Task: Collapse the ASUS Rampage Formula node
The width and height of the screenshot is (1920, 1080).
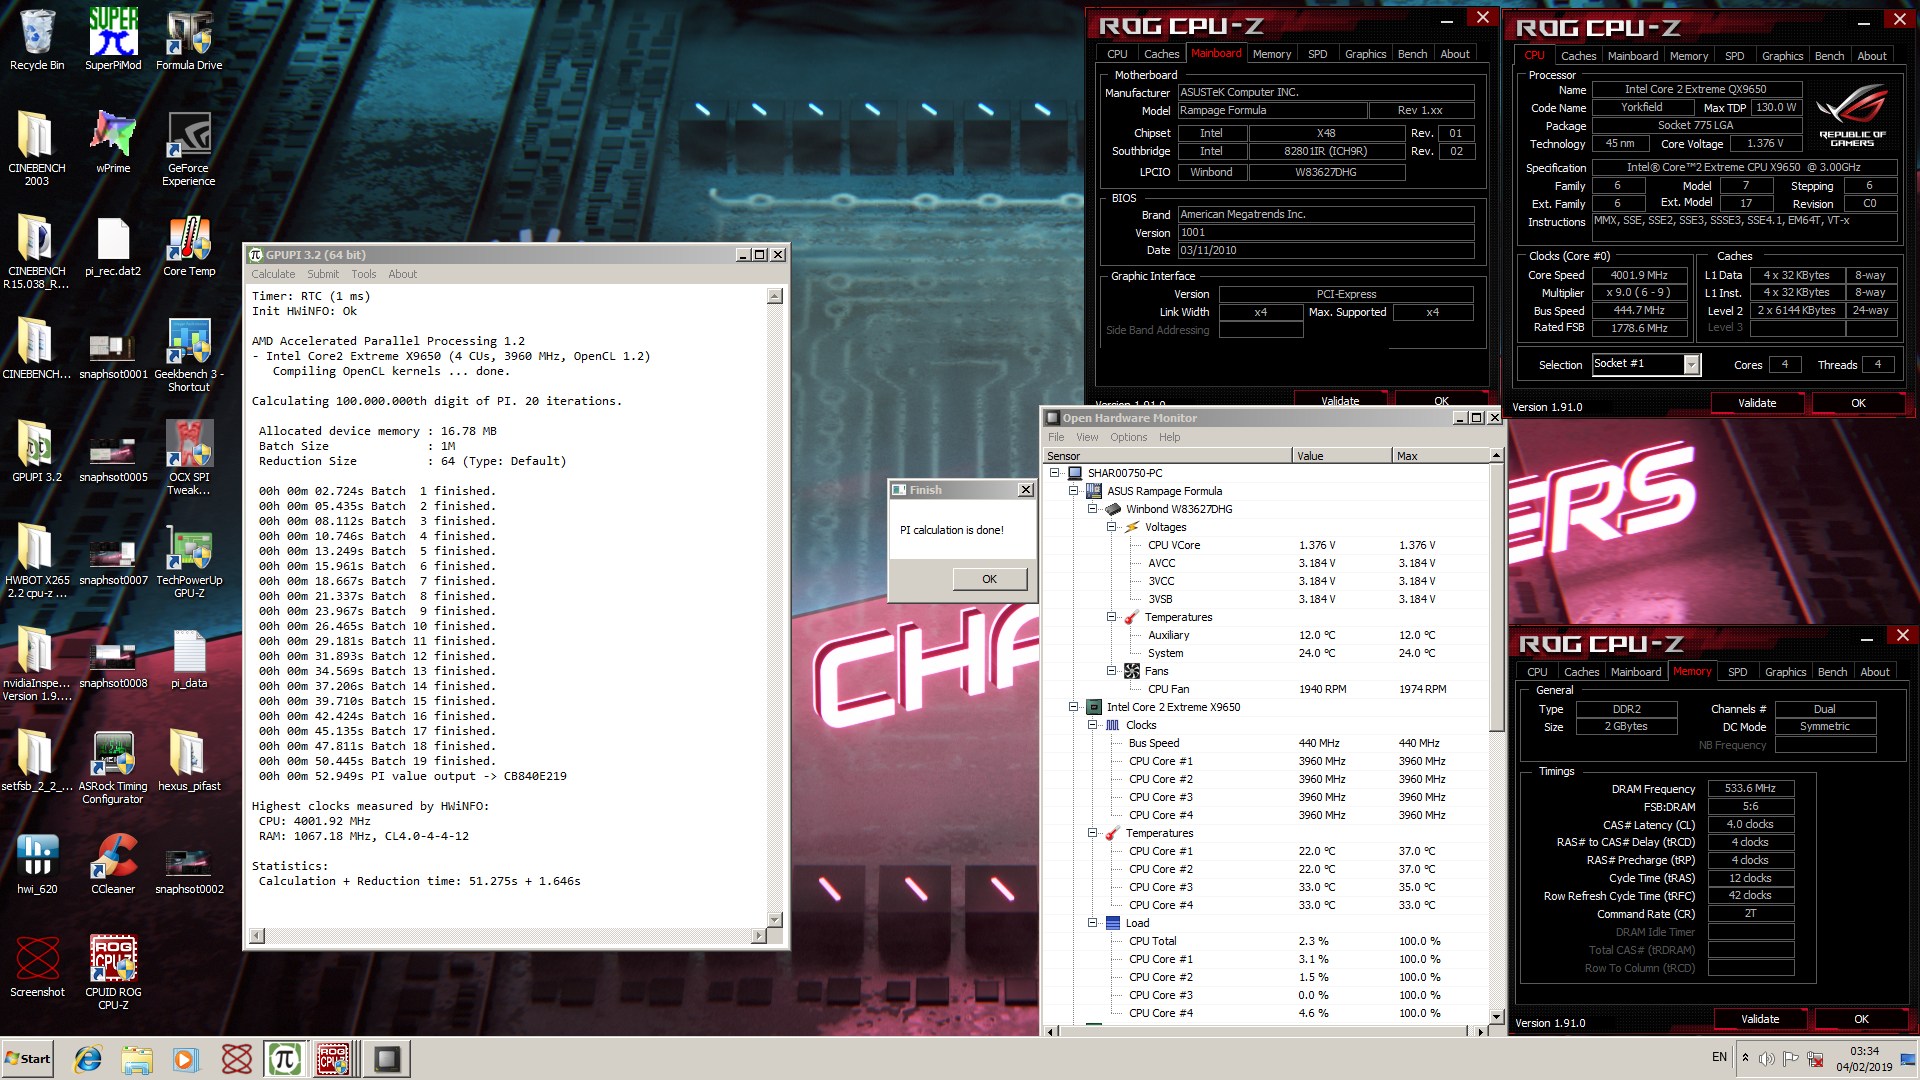Action: tap(1073, 491)
